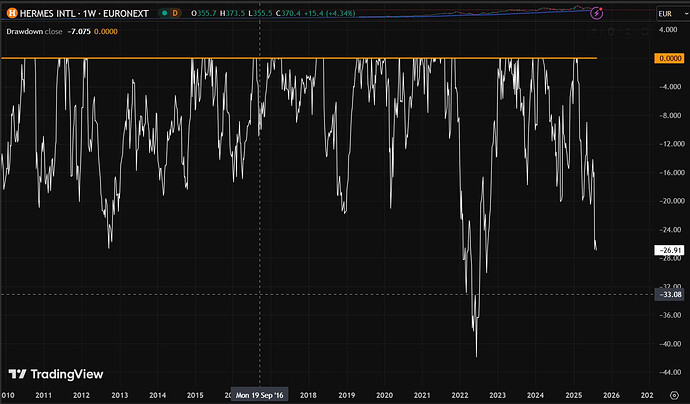
Task: Click faint trash icon to delete Drawdown pane
Action: click(x=611, y=32)
